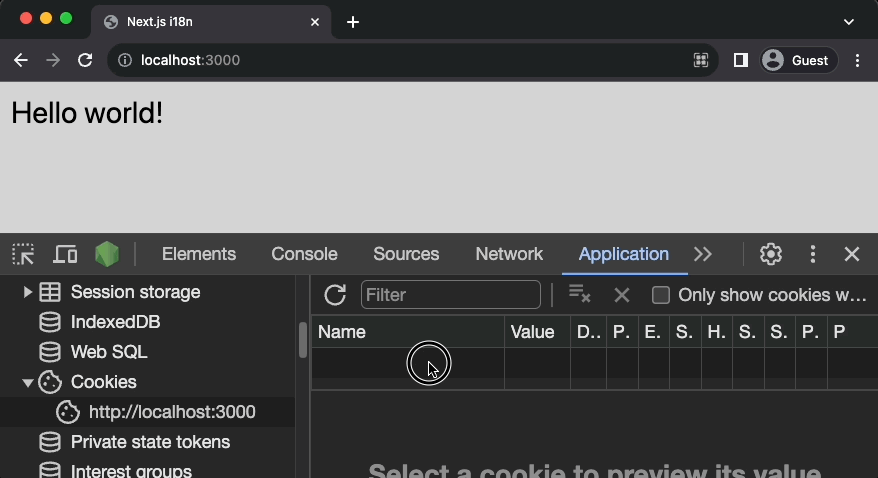
Task: Open DevTools settings gear
Action: pos(770,254)
